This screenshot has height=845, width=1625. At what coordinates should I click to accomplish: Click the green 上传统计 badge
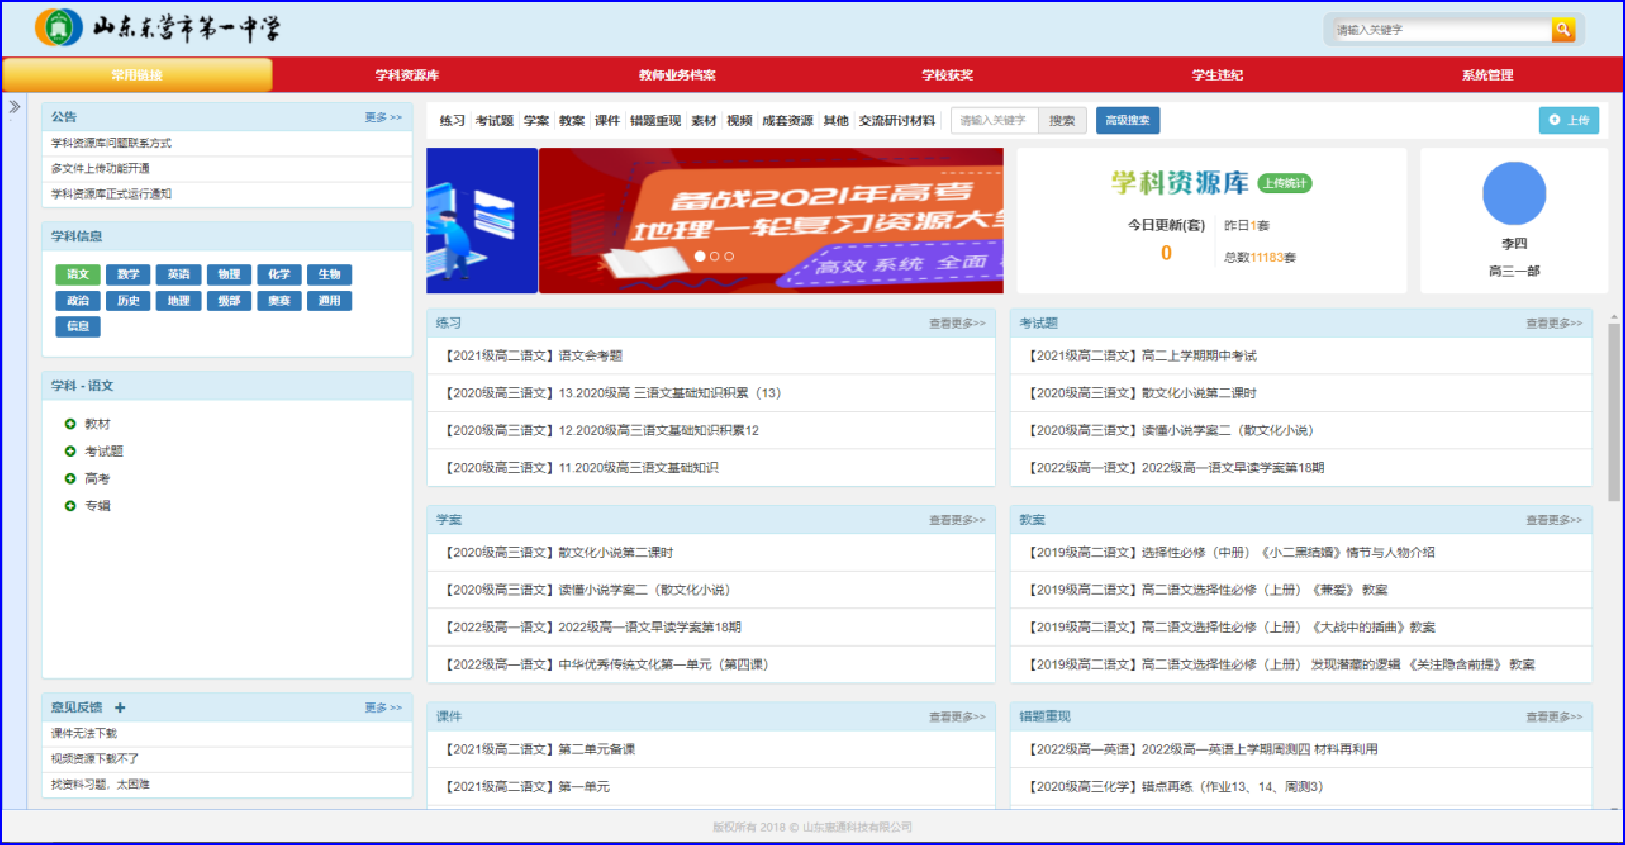click(x=1284, y=183)
